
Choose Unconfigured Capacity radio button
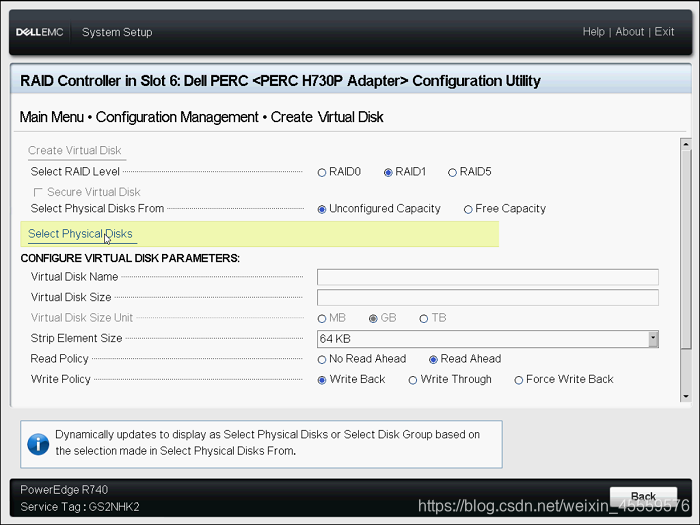click(322, 209)
